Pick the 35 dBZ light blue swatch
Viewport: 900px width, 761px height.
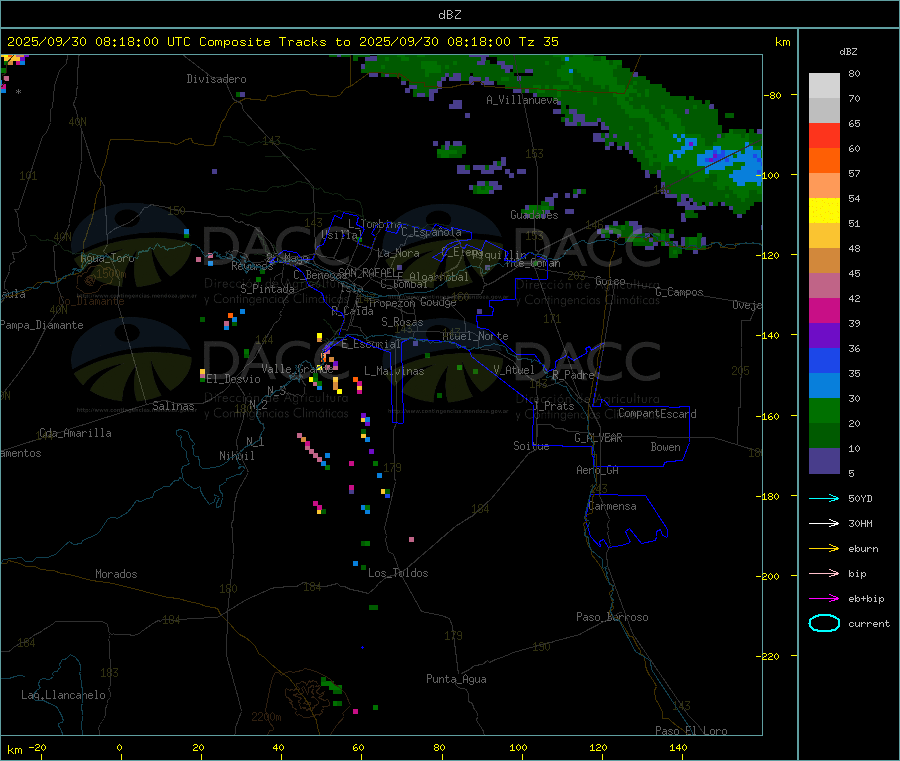pyautogui.click(x=824, y=386)
